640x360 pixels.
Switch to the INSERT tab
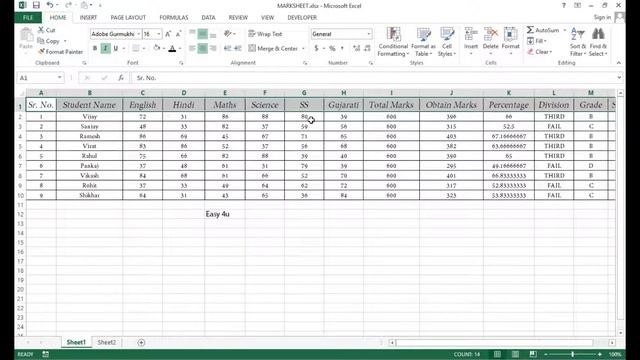(x=88, y=18)
